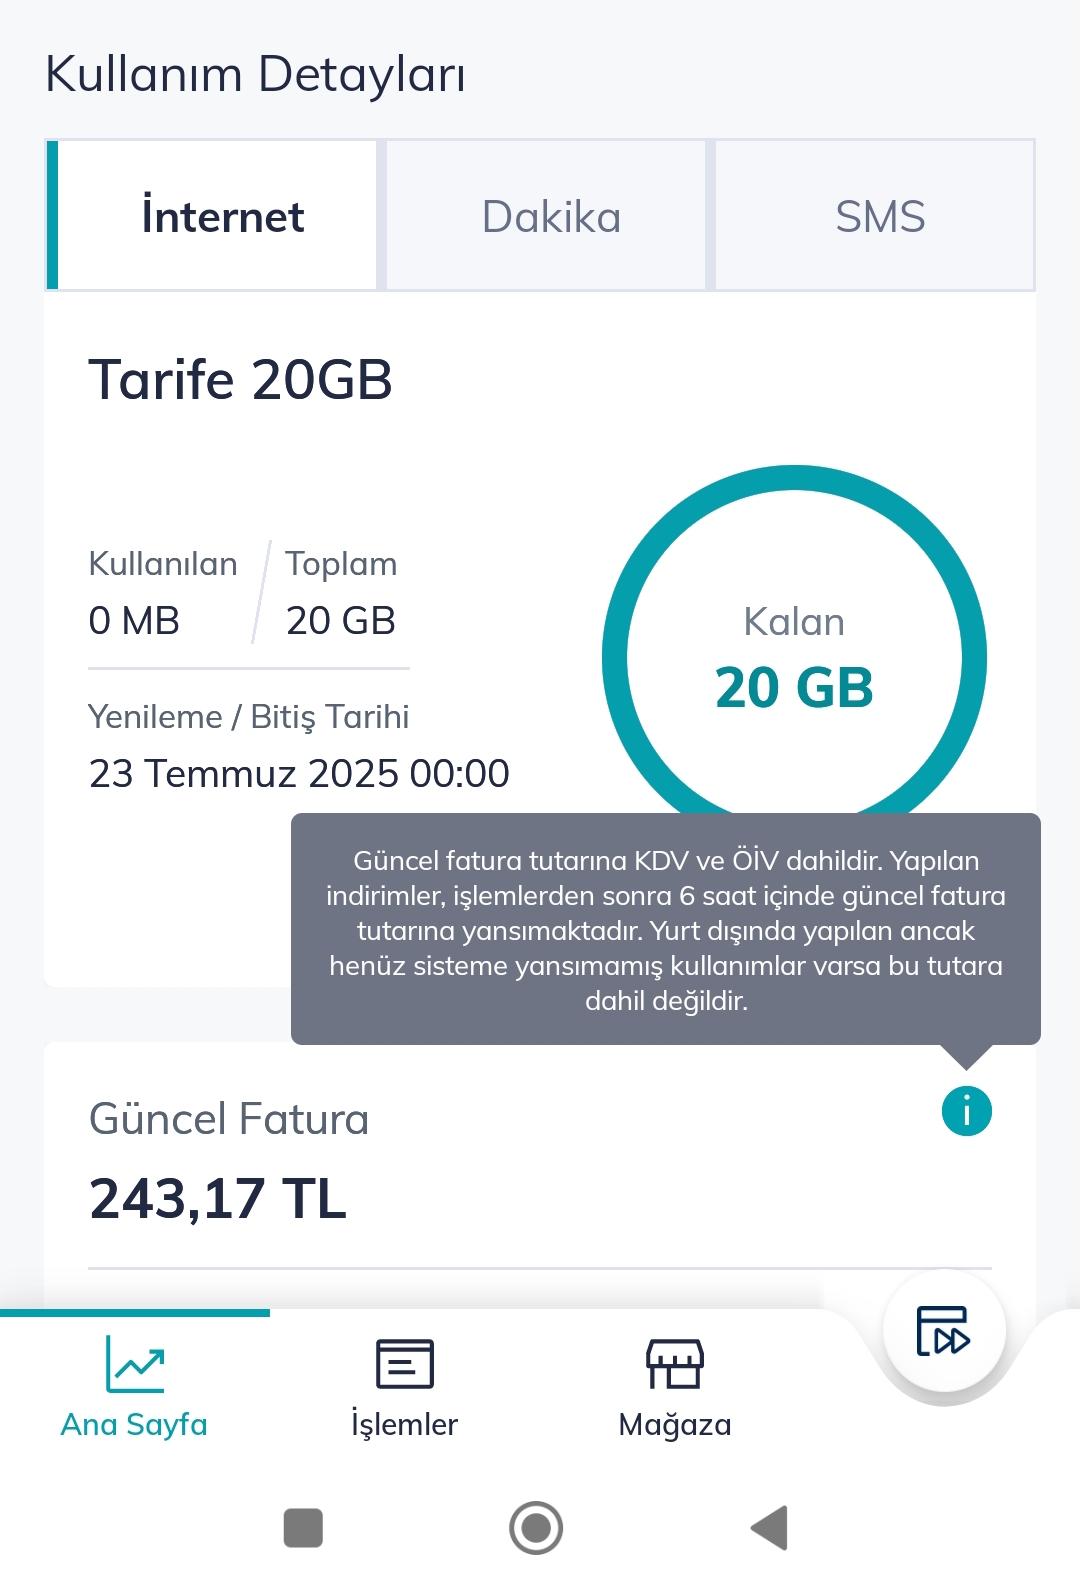1080x1593 pixels.
Task: Select the İnternet usage tab
Action: point(222,216)
